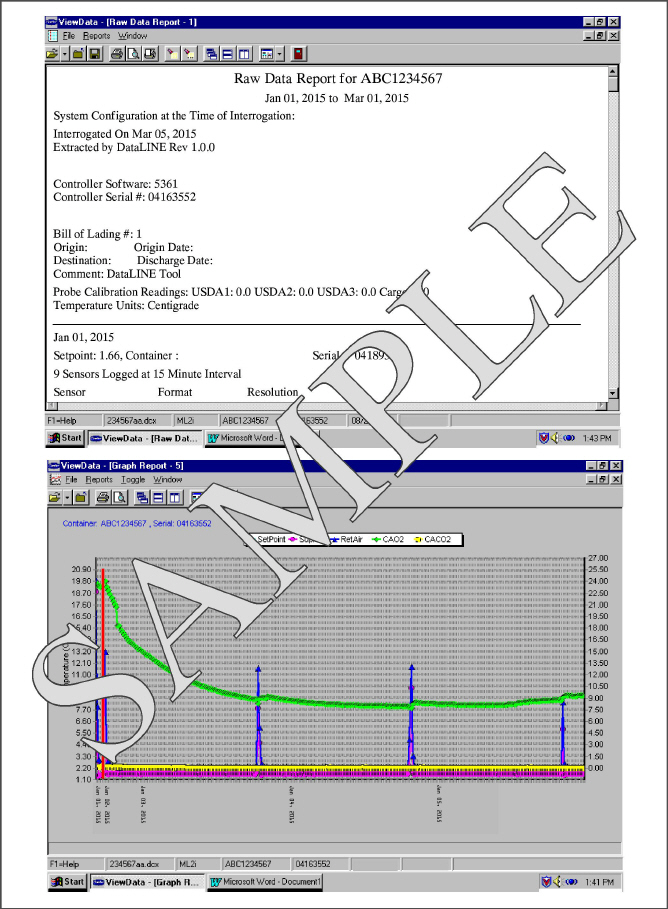Click 'ABC1234567' in Graph Report status bar
668x909 pixels.
[248, 864]
